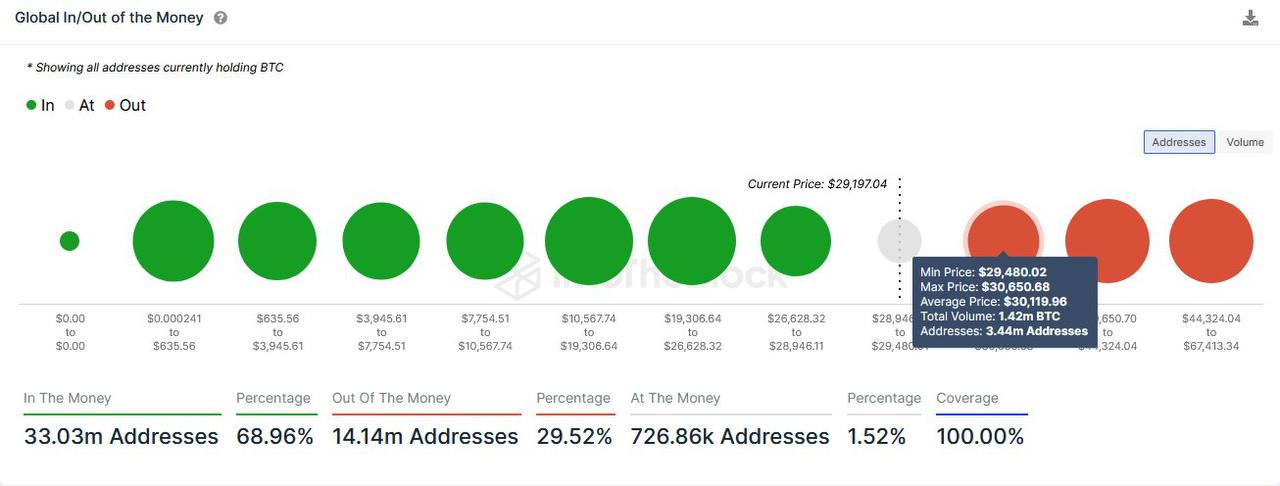1280x486 pixels.
Task: Select the small green $0.00 bubble
Action: click(69, 241)
